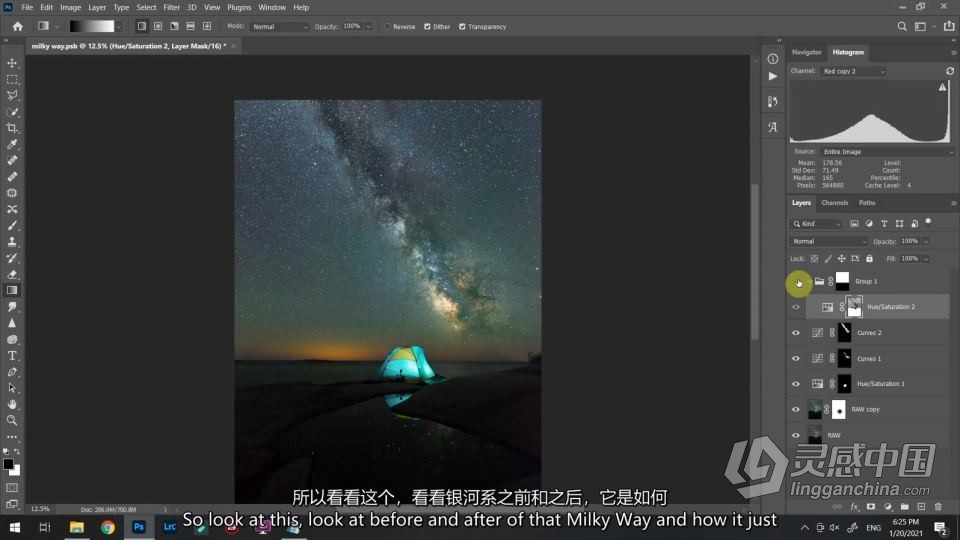The width and height of the screenshot is (960, 540).
Task: Select the Brush tool
Action: pos(12,225)
